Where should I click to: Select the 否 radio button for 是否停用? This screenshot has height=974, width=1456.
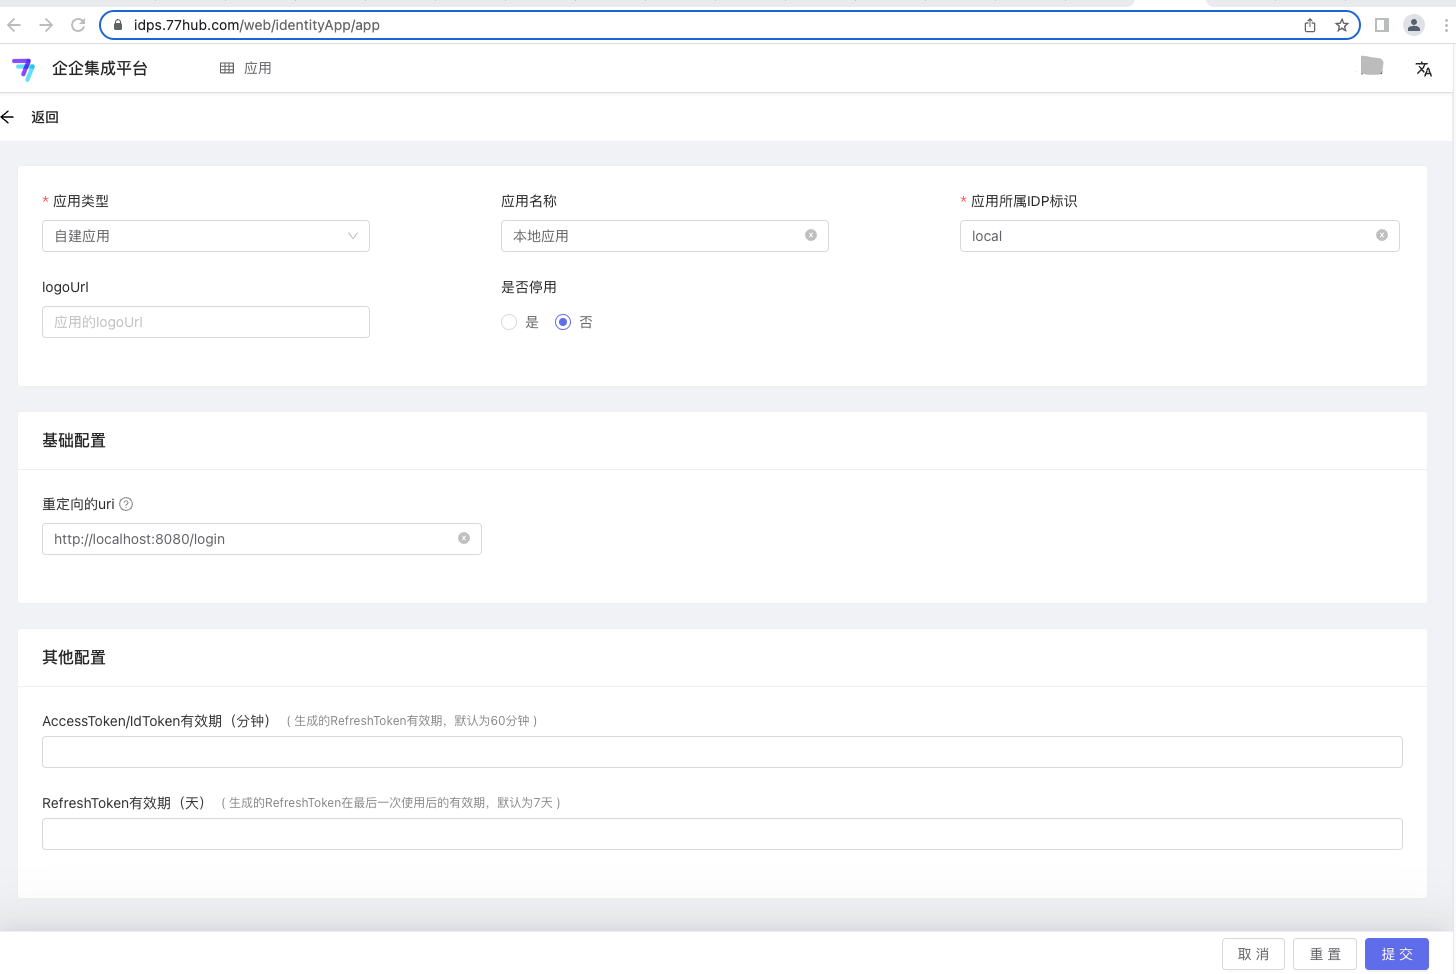(x=563, y=322)
